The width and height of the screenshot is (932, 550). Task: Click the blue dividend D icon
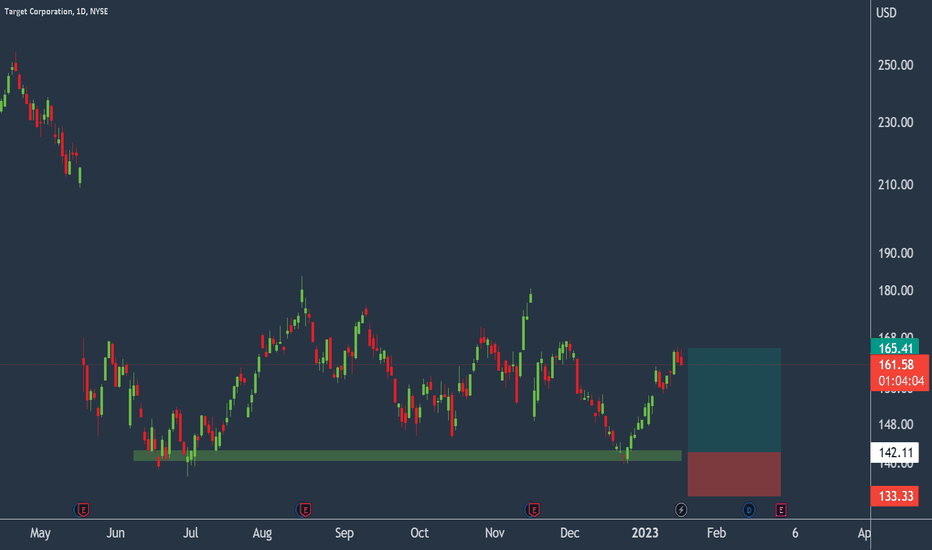coord(749,510)
